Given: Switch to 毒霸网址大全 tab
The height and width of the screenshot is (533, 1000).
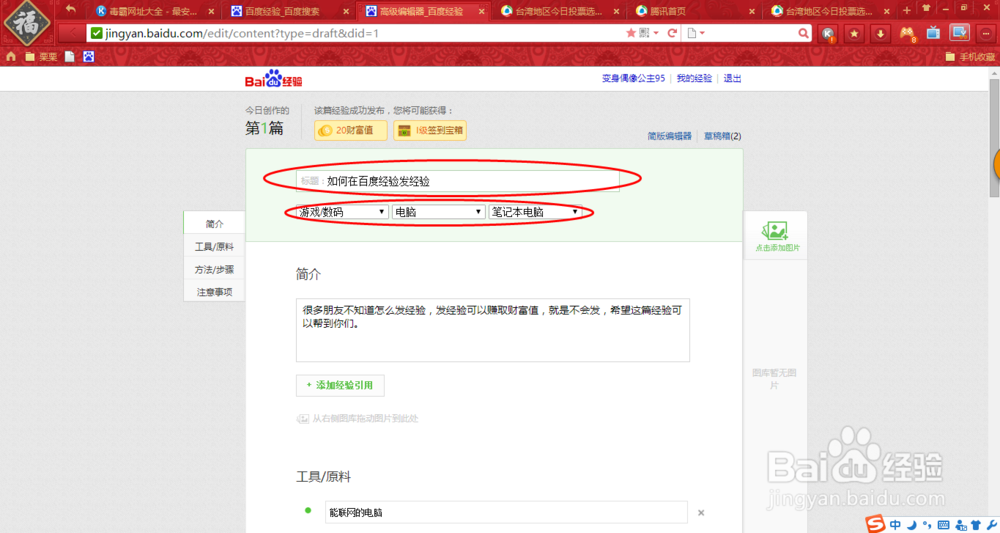Looking at the screenshot, I should click(153, 11).
